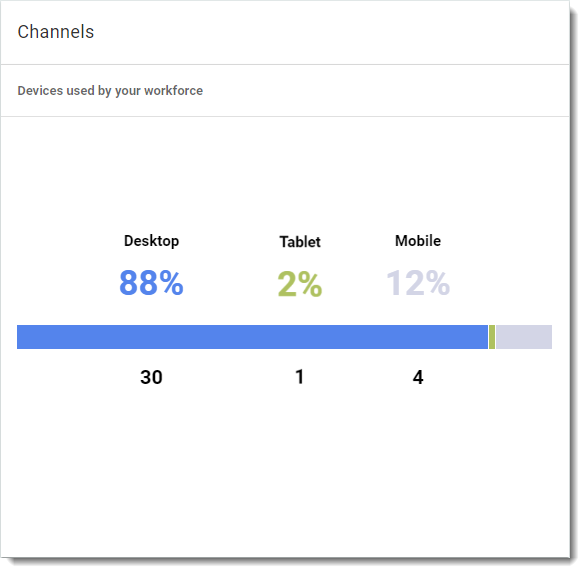
Task: Click the blue Desktop bar segment
Action: 252,337
